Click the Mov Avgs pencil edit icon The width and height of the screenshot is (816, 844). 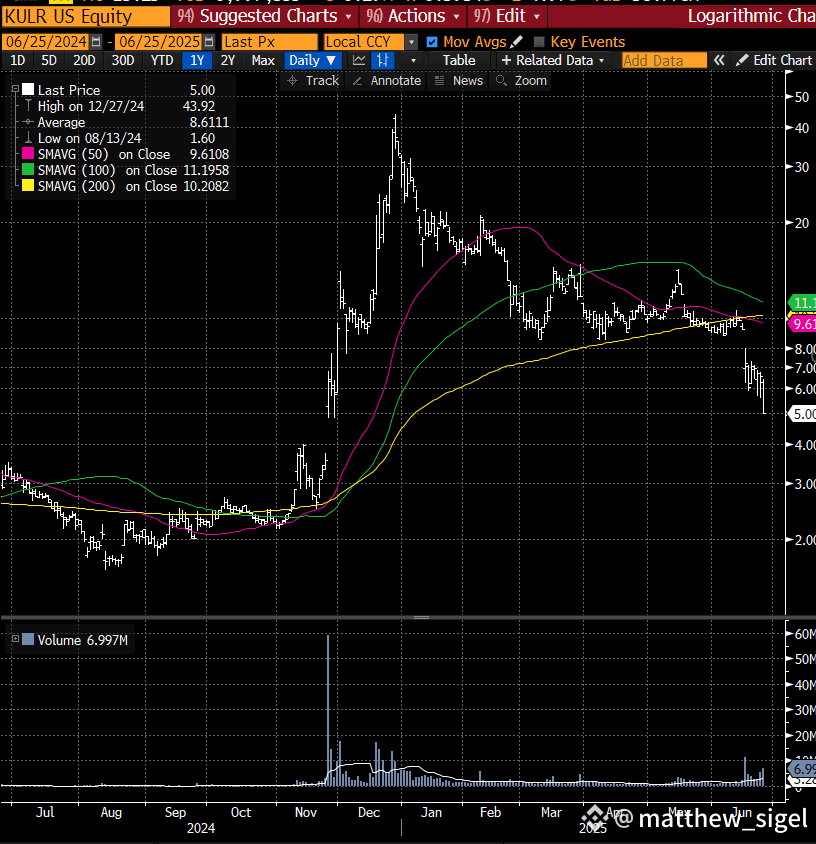pos(516,41)
